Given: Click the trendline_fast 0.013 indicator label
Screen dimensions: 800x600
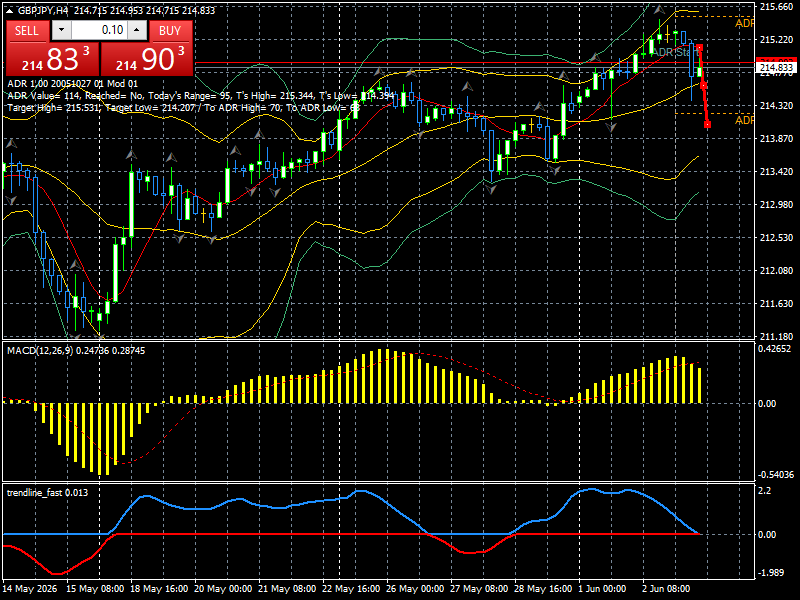Looking at the screenshot, I should click(47, 493).
